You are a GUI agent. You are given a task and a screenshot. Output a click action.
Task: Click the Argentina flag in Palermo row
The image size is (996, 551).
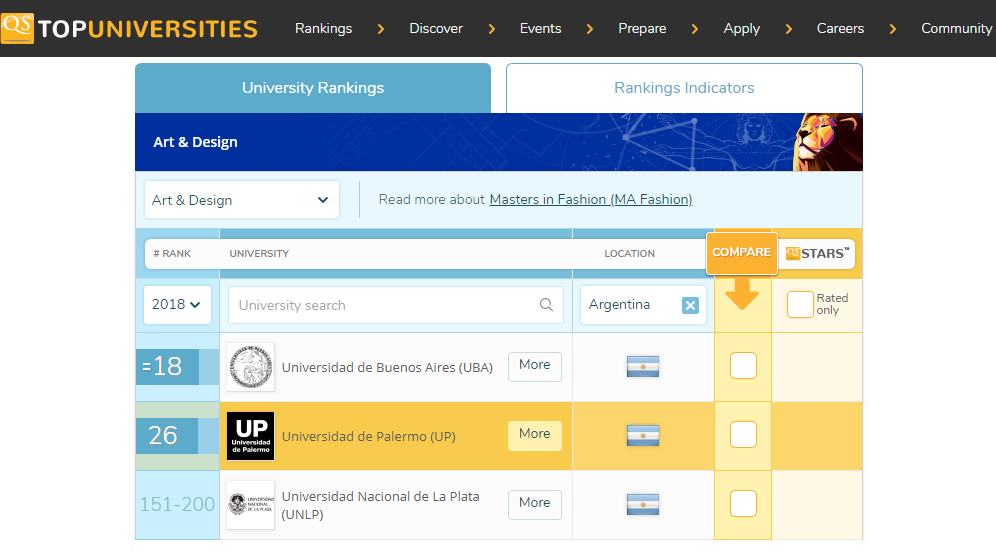(x=643, y=435)
